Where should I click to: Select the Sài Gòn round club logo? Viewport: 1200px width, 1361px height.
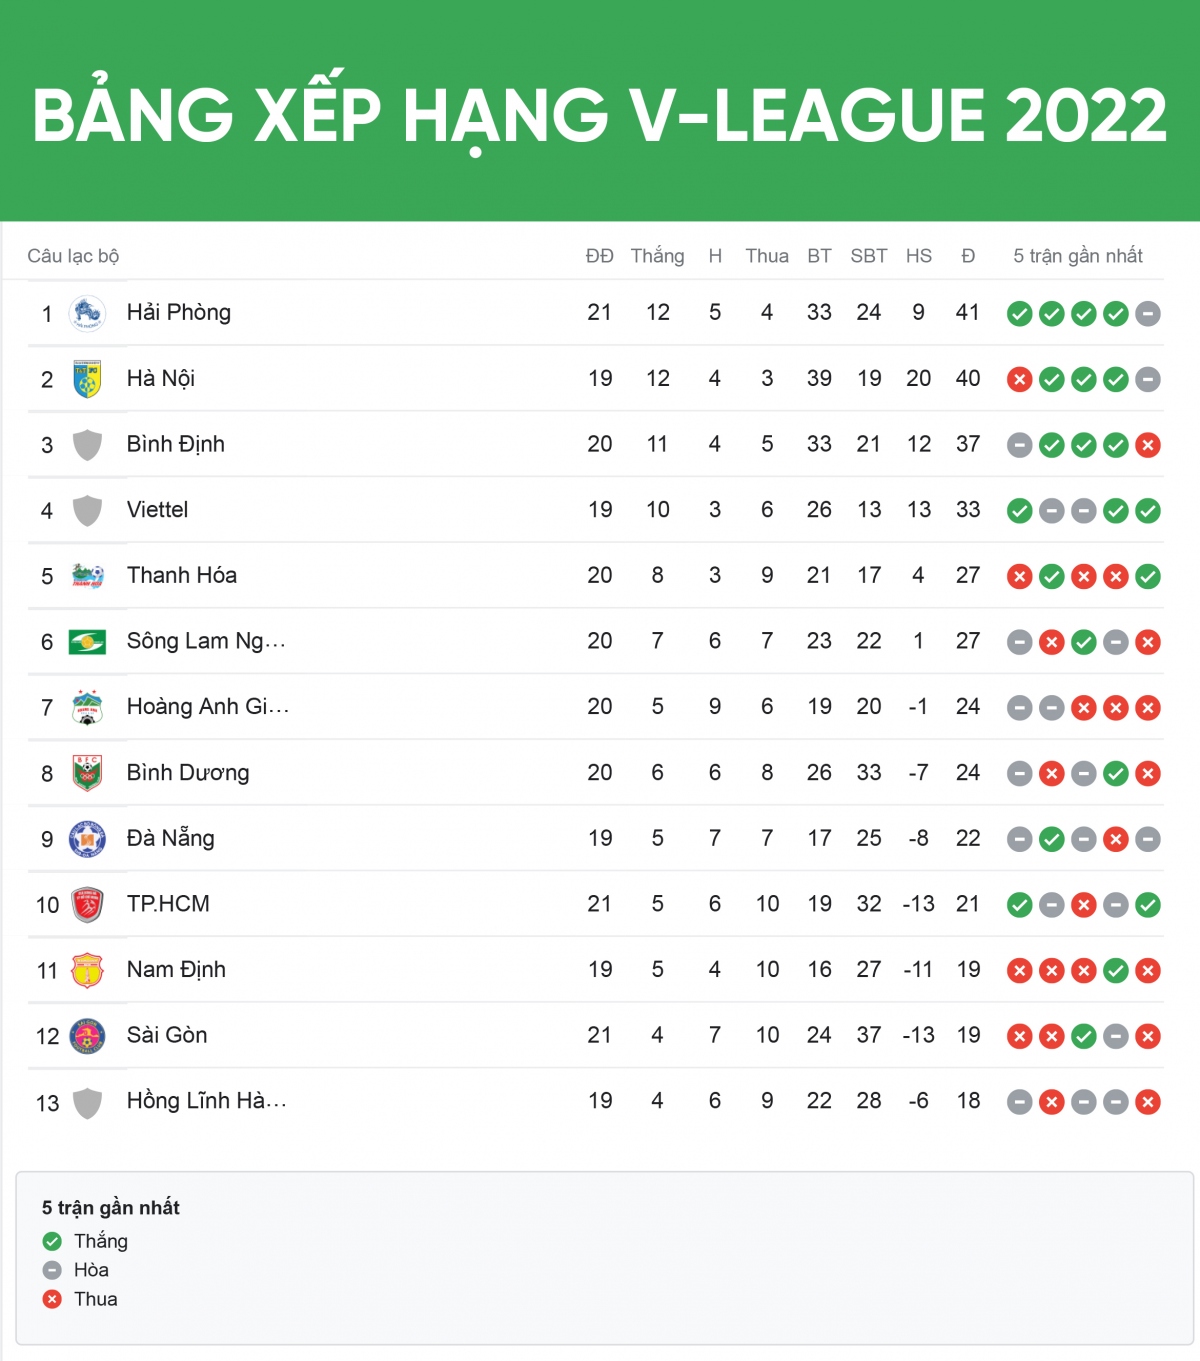click(x=87, y=1036)
